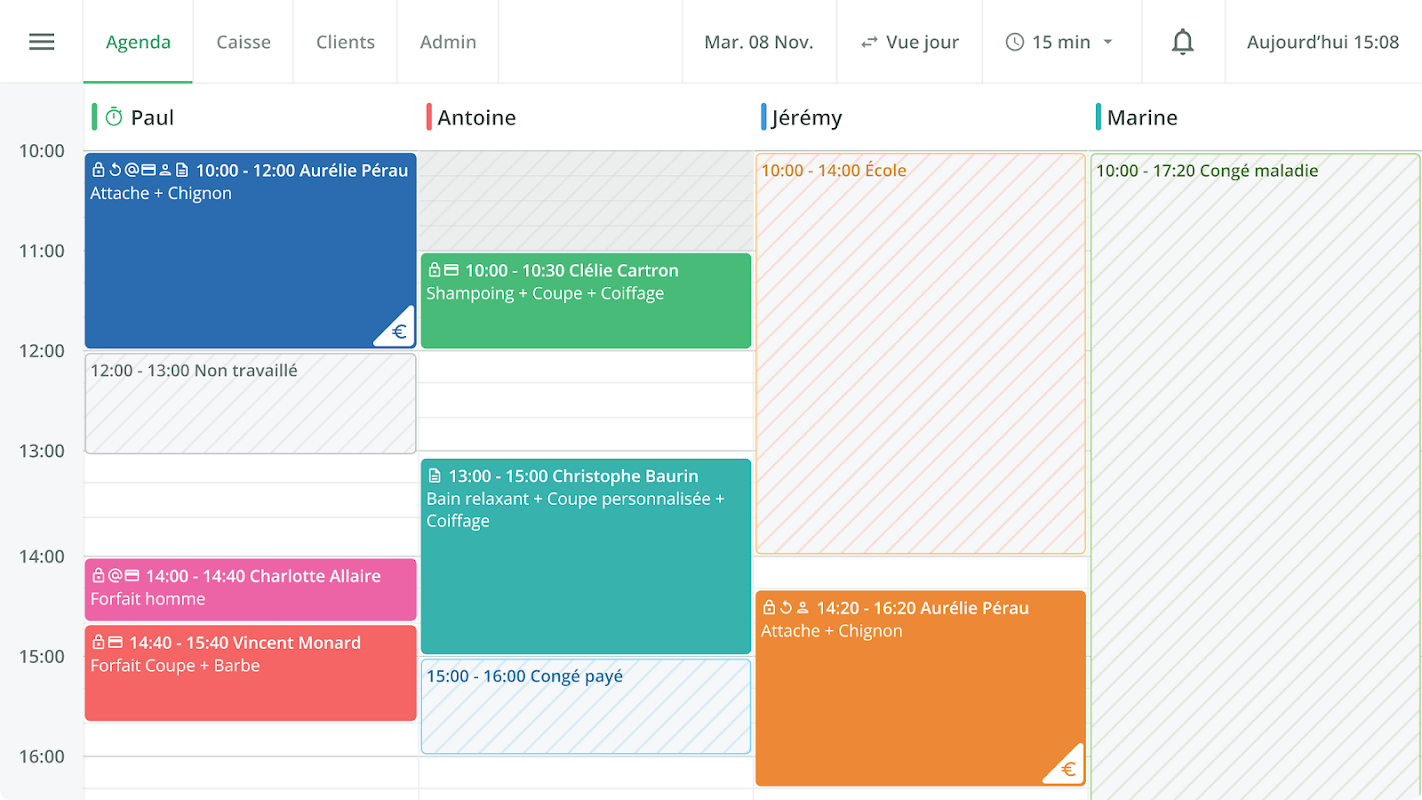Click the notification bell icon

pos(1183,42)
